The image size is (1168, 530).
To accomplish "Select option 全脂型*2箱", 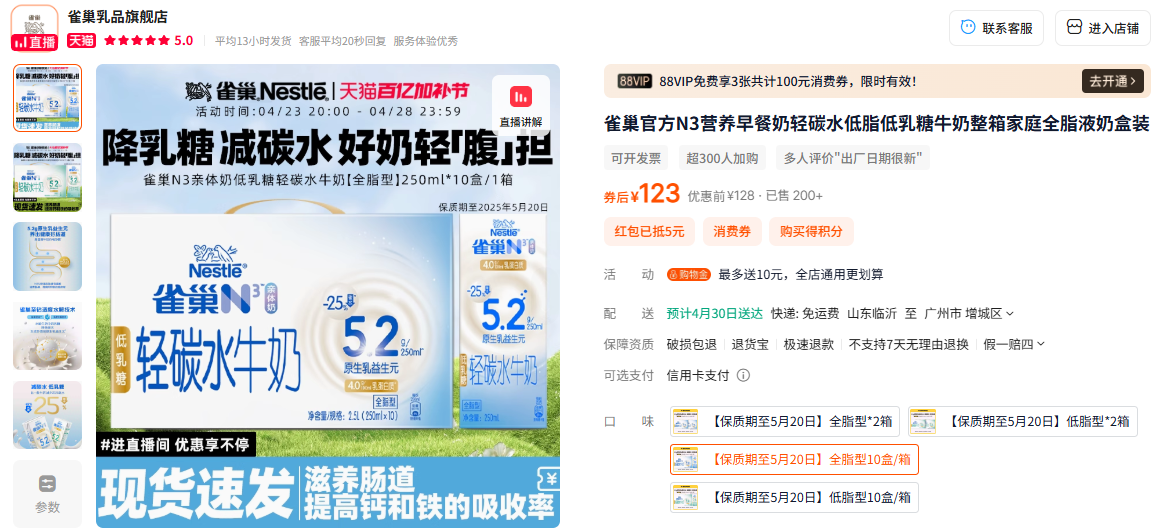I will pyautogui.click(x=785, y=421).
